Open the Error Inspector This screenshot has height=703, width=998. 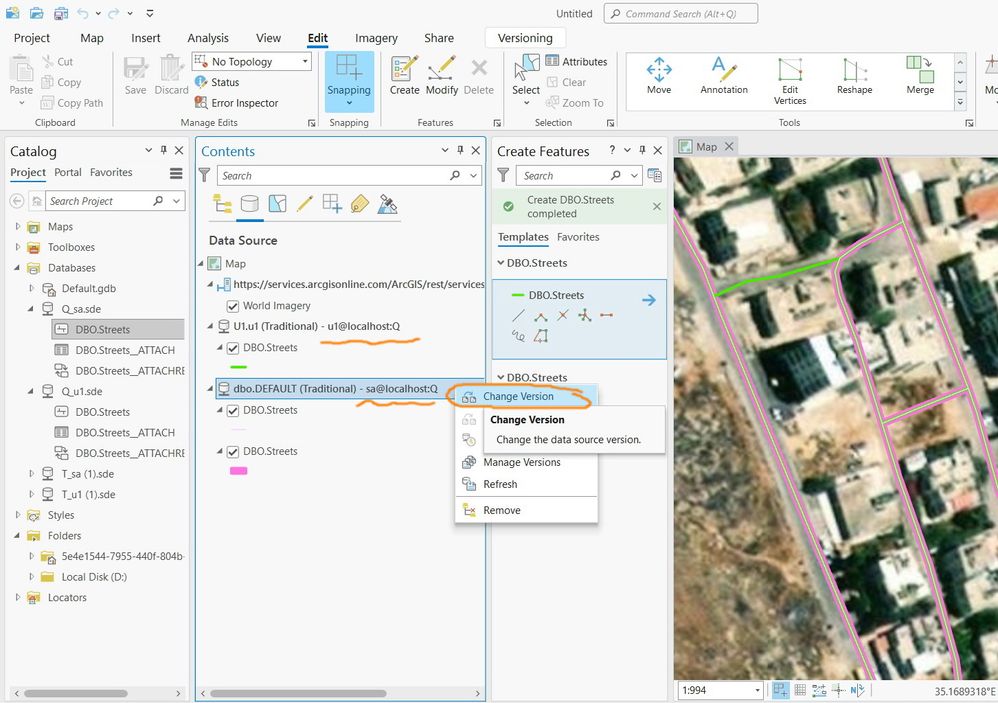click(244, 103)
